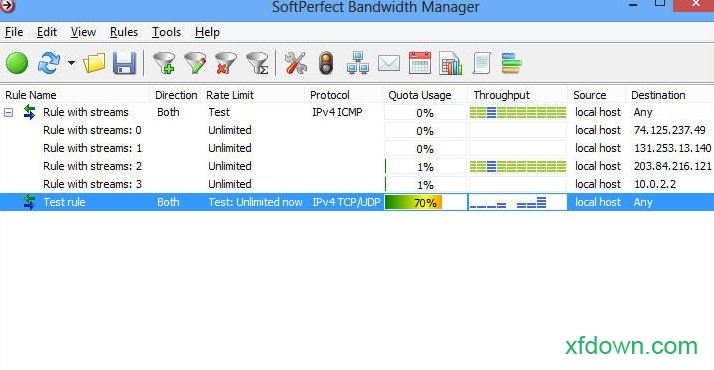Click the 'IPv4 TCP/UDP' protocol cell
714x370 pixels.
347,203
